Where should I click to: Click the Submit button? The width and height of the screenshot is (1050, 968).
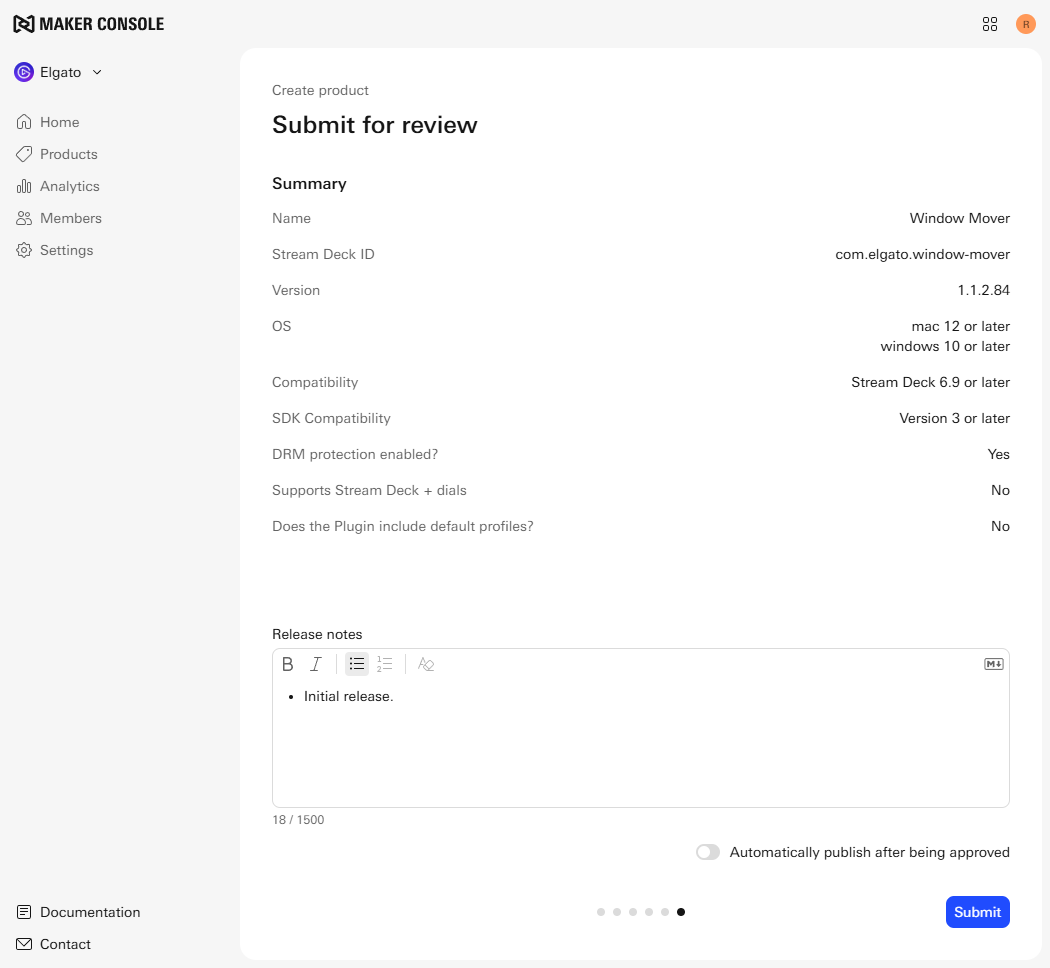[977, 912]
